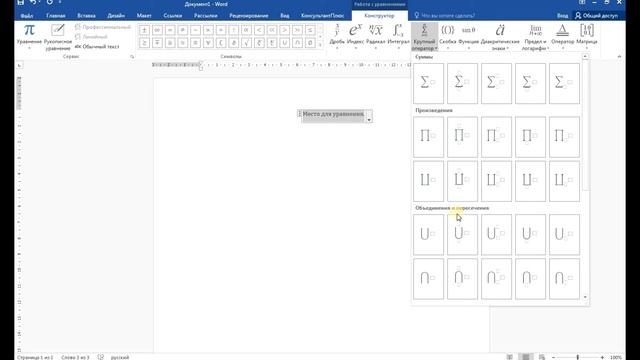Insert the empty set ∅ symbol
Viewport: 640px width, 360px height.
(x=310, y=42)
